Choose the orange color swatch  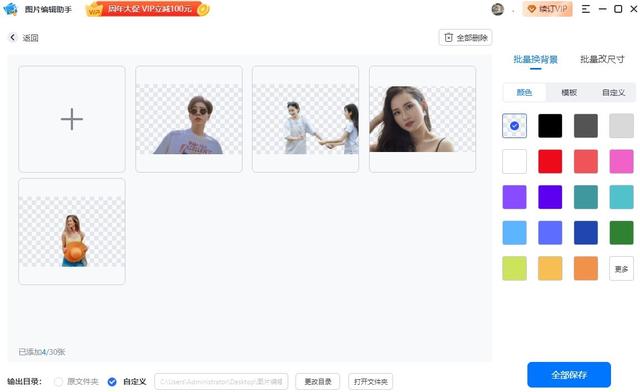tap(586, 268)
